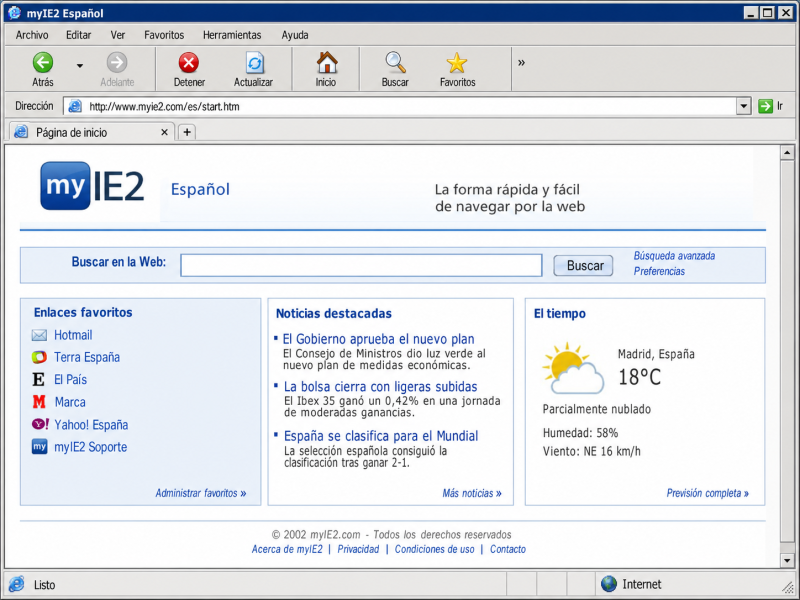Stop loading with the Detener button
800x600 pixels.
click(189, 70)
